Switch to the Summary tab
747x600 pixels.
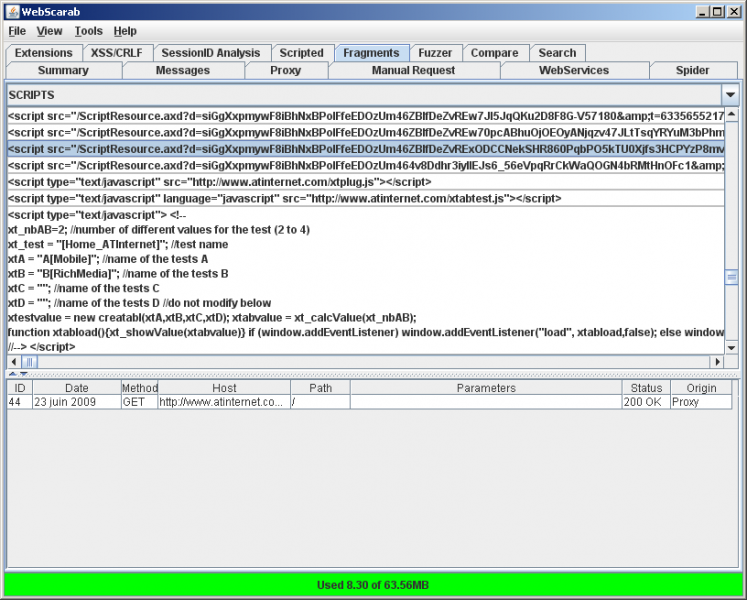(63, 71)
